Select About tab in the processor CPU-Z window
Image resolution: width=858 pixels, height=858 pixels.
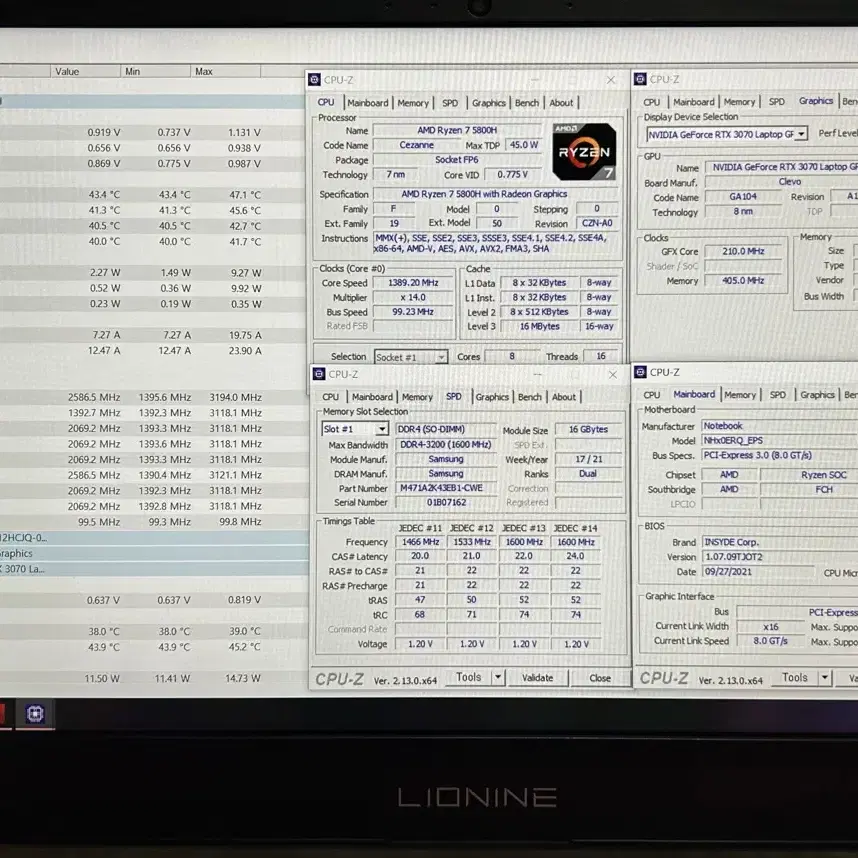pos(561,103)
